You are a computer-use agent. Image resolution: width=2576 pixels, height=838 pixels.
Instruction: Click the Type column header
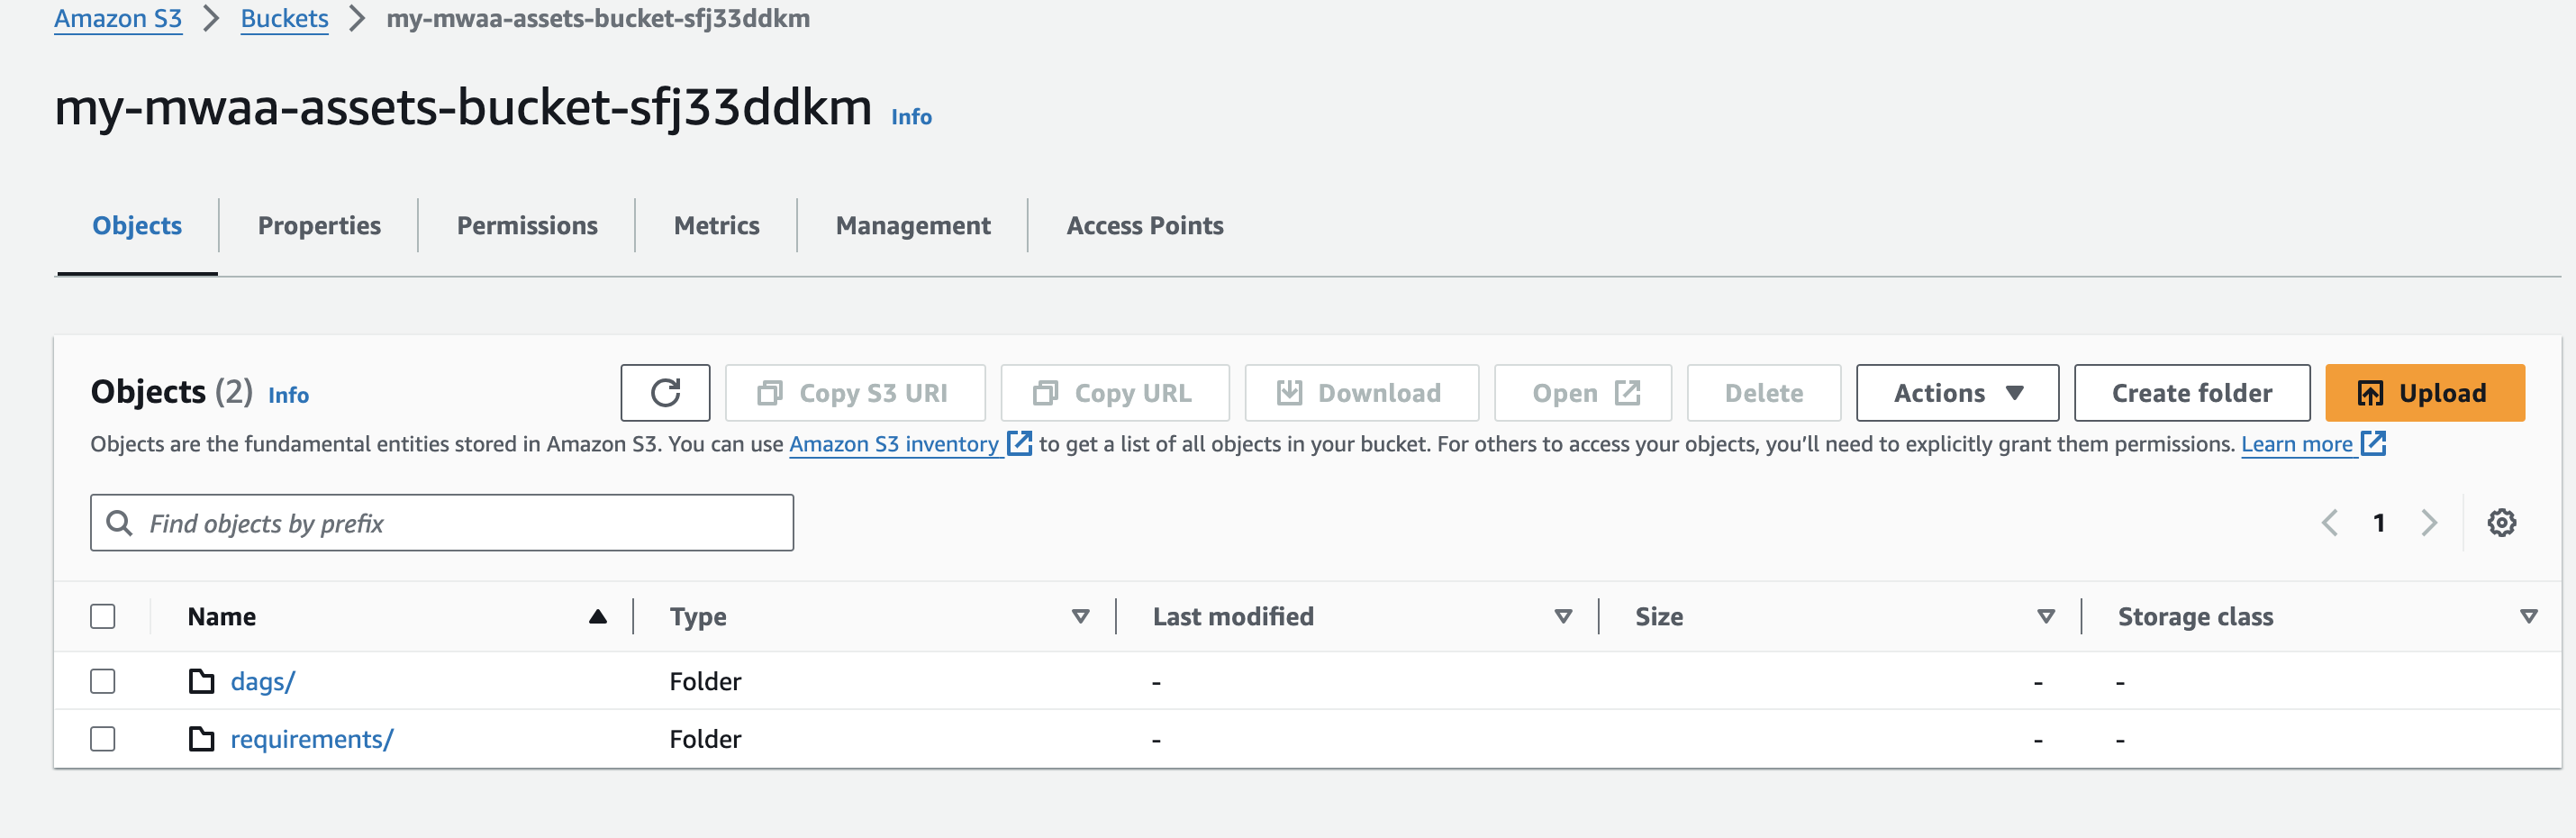698,617
